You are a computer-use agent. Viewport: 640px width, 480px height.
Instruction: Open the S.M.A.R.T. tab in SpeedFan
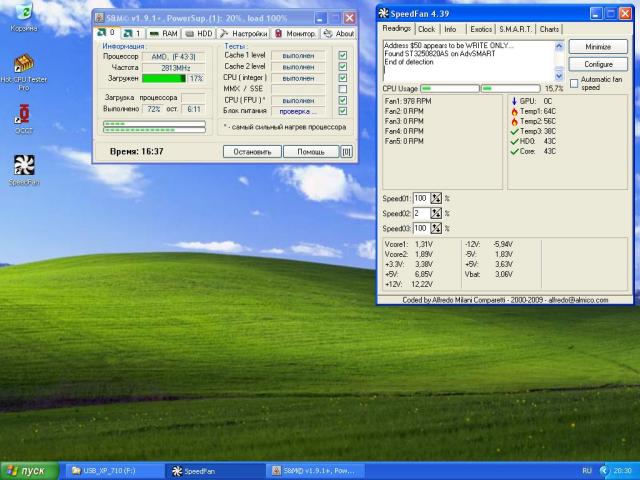click(516, 29)
